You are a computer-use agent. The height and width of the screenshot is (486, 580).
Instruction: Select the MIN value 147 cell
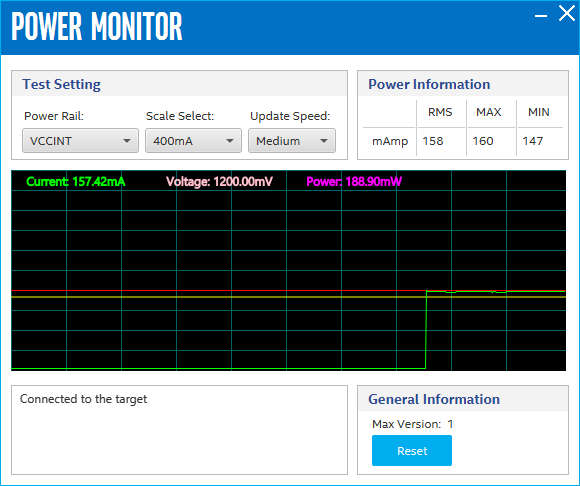540,141
